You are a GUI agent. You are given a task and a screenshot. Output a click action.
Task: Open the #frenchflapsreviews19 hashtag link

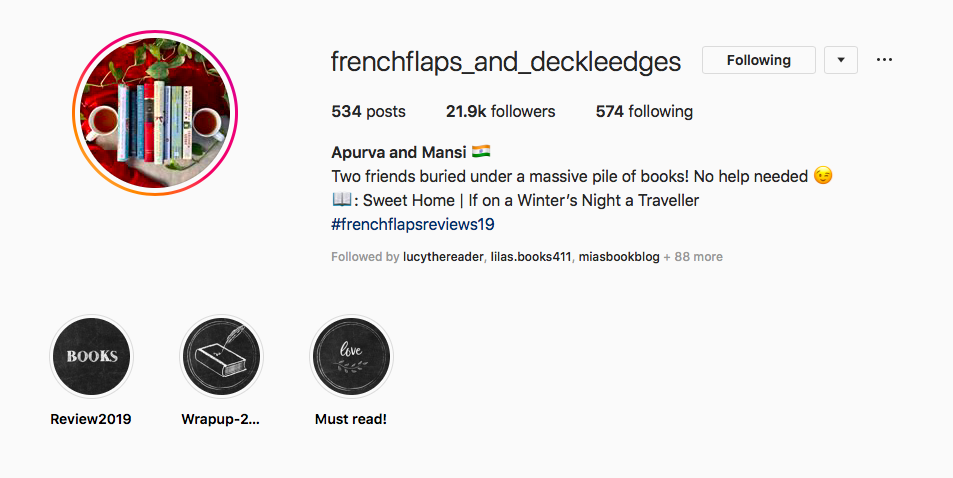click(x=413, y=224)
